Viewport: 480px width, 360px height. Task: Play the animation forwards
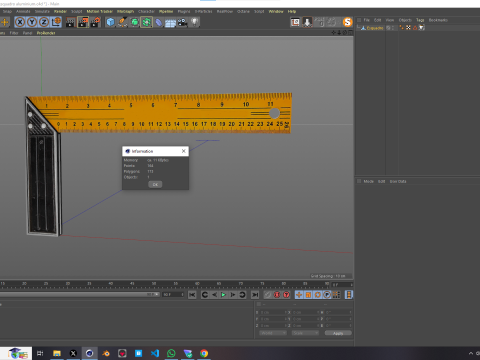point(224,295)
